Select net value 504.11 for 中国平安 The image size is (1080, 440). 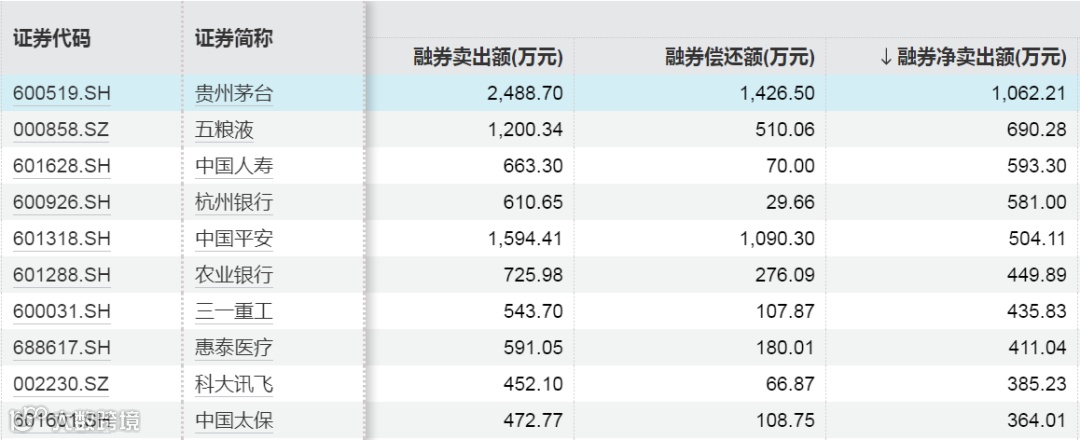click(x=1036, y=239)
